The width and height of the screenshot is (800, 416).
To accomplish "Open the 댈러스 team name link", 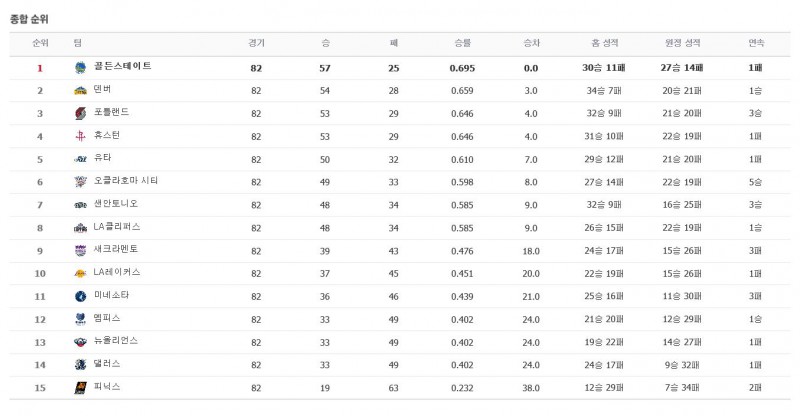I will [107, 364].
